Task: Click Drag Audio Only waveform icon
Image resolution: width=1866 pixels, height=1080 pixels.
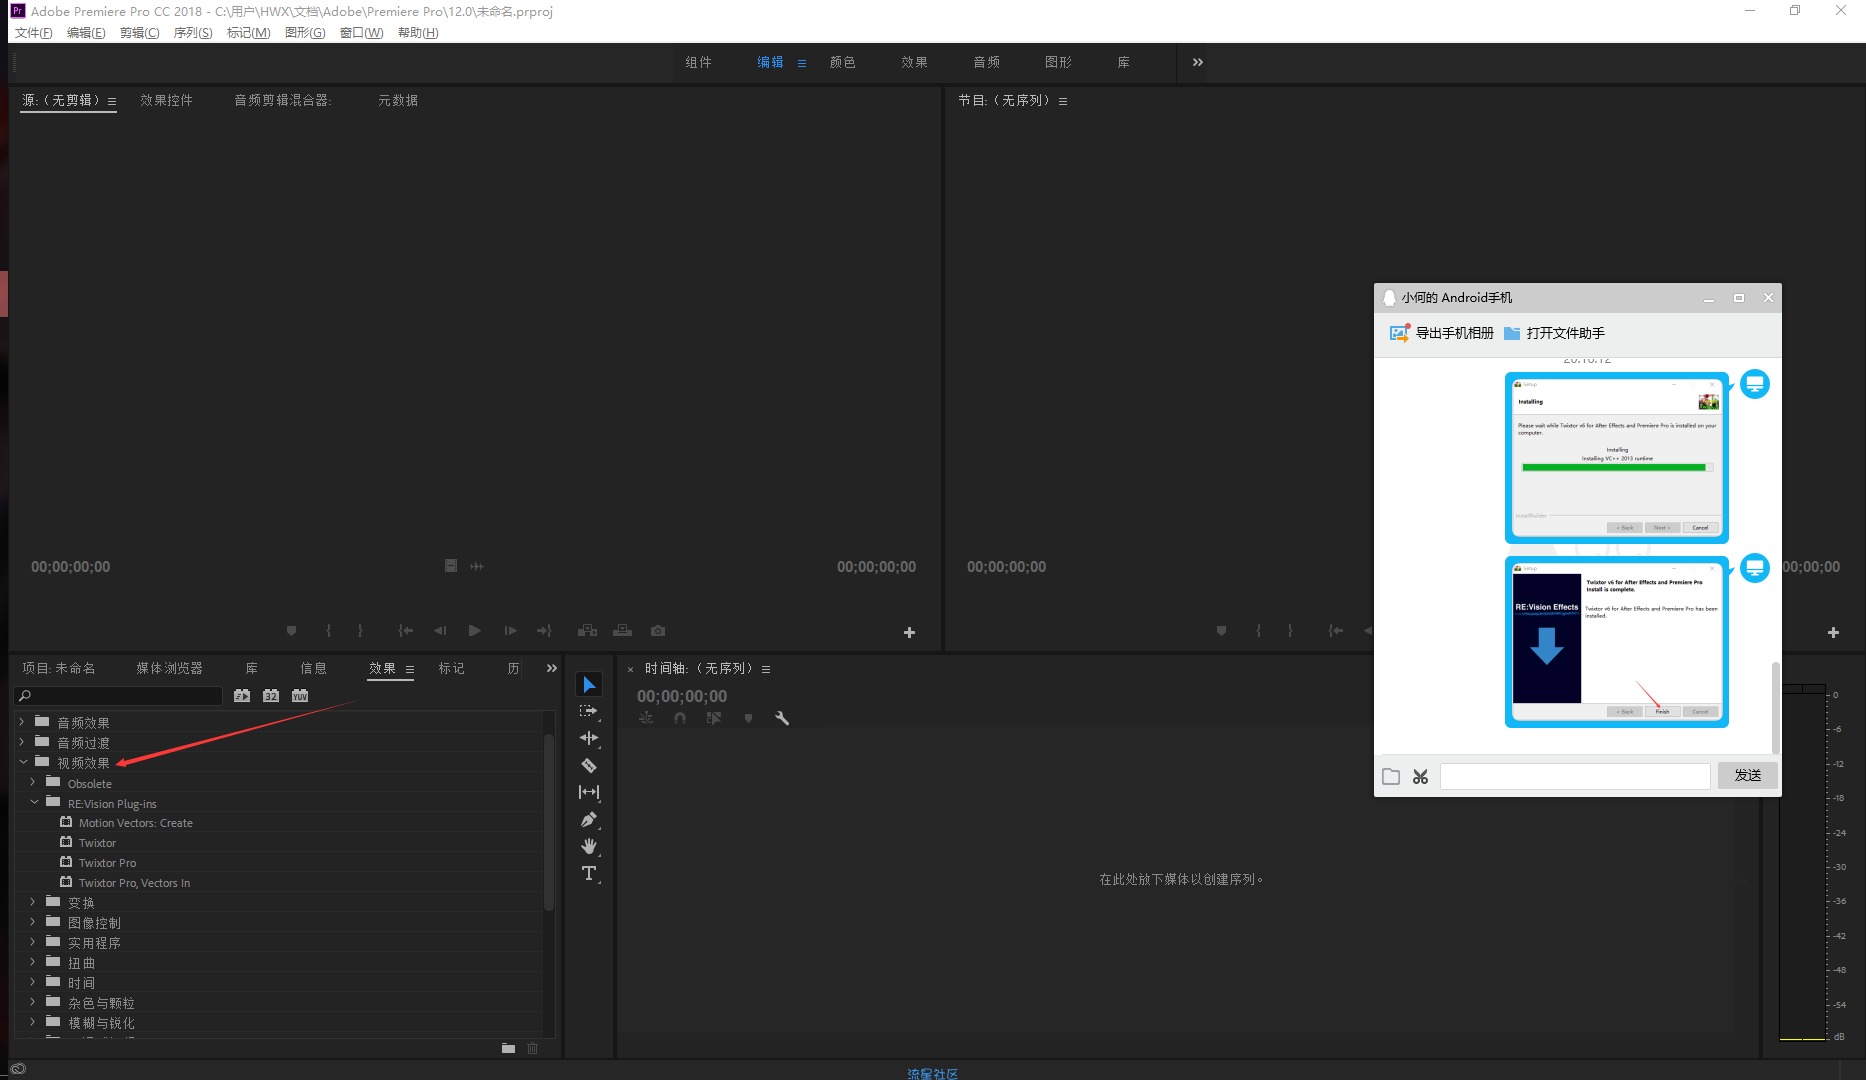Action: 477,566
